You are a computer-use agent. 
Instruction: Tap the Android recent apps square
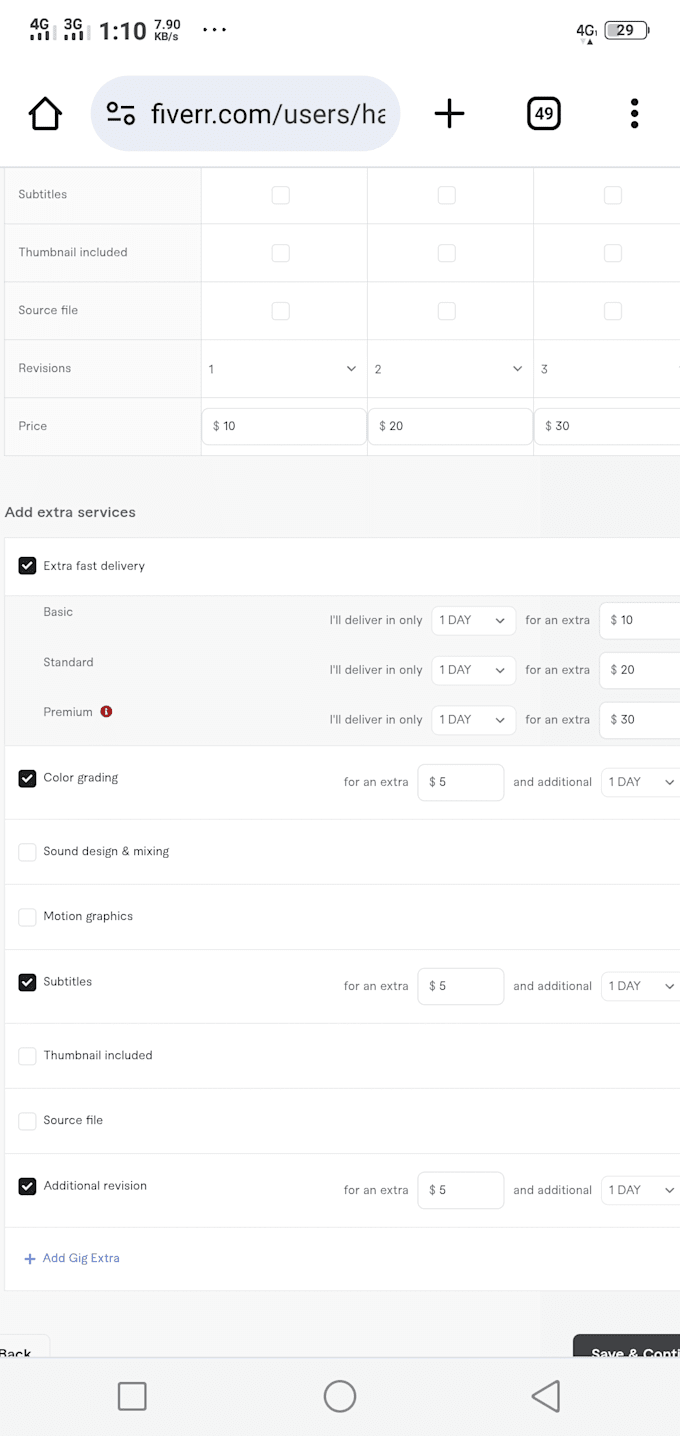[x=132, y=1396]
